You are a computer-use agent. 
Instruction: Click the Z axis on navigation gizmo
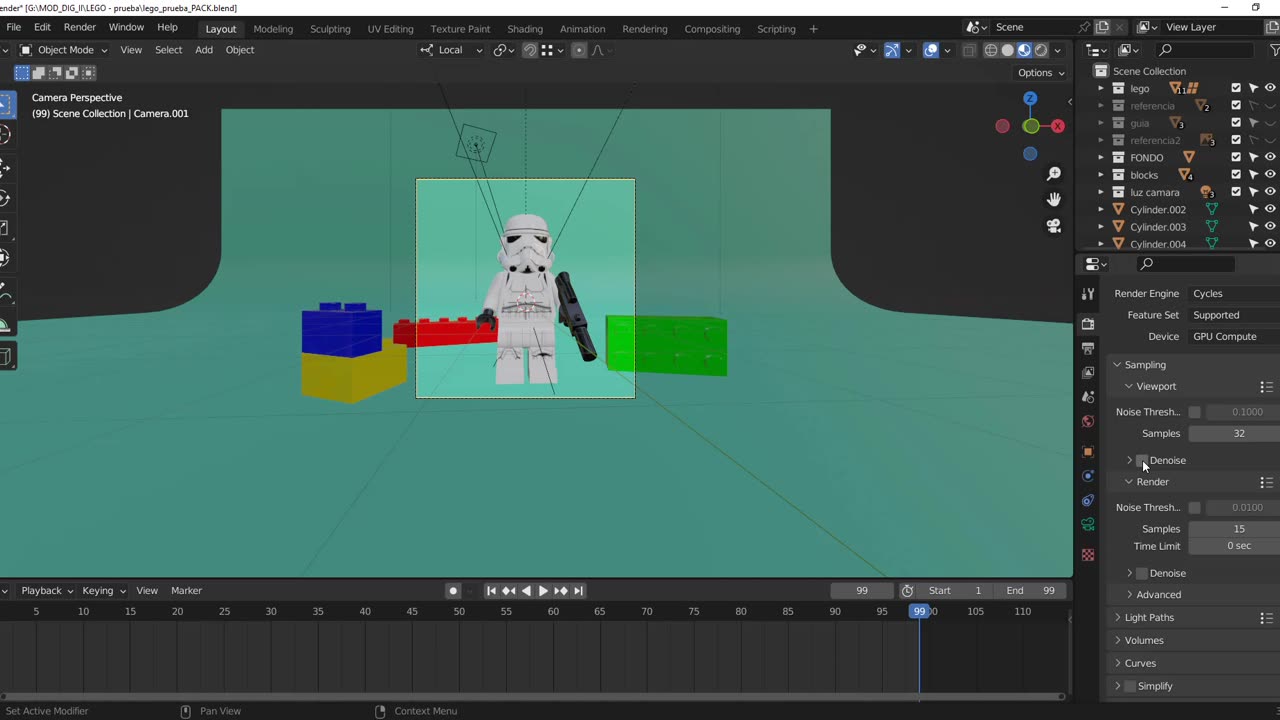point(1030,98)
